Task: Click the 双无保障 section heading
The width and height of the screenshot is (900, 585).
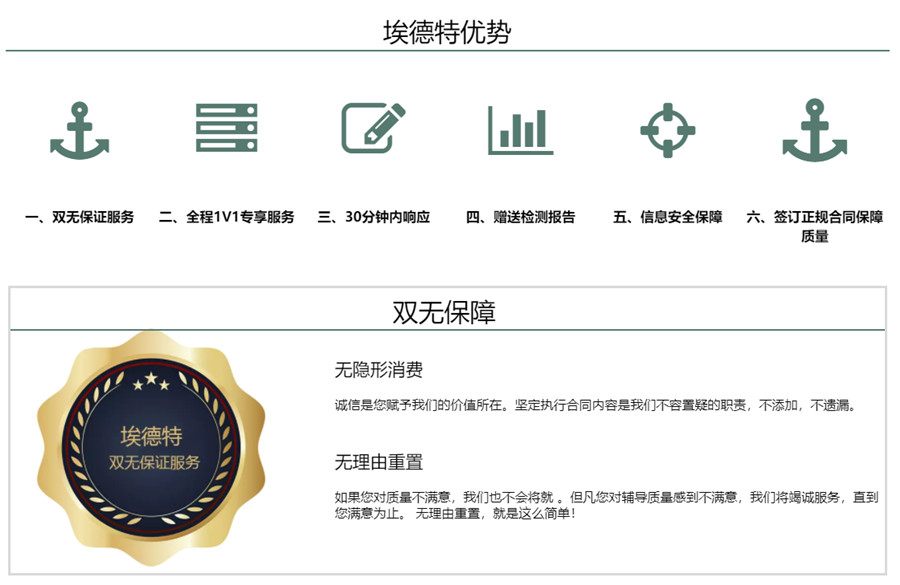Action: pos(444,312)
